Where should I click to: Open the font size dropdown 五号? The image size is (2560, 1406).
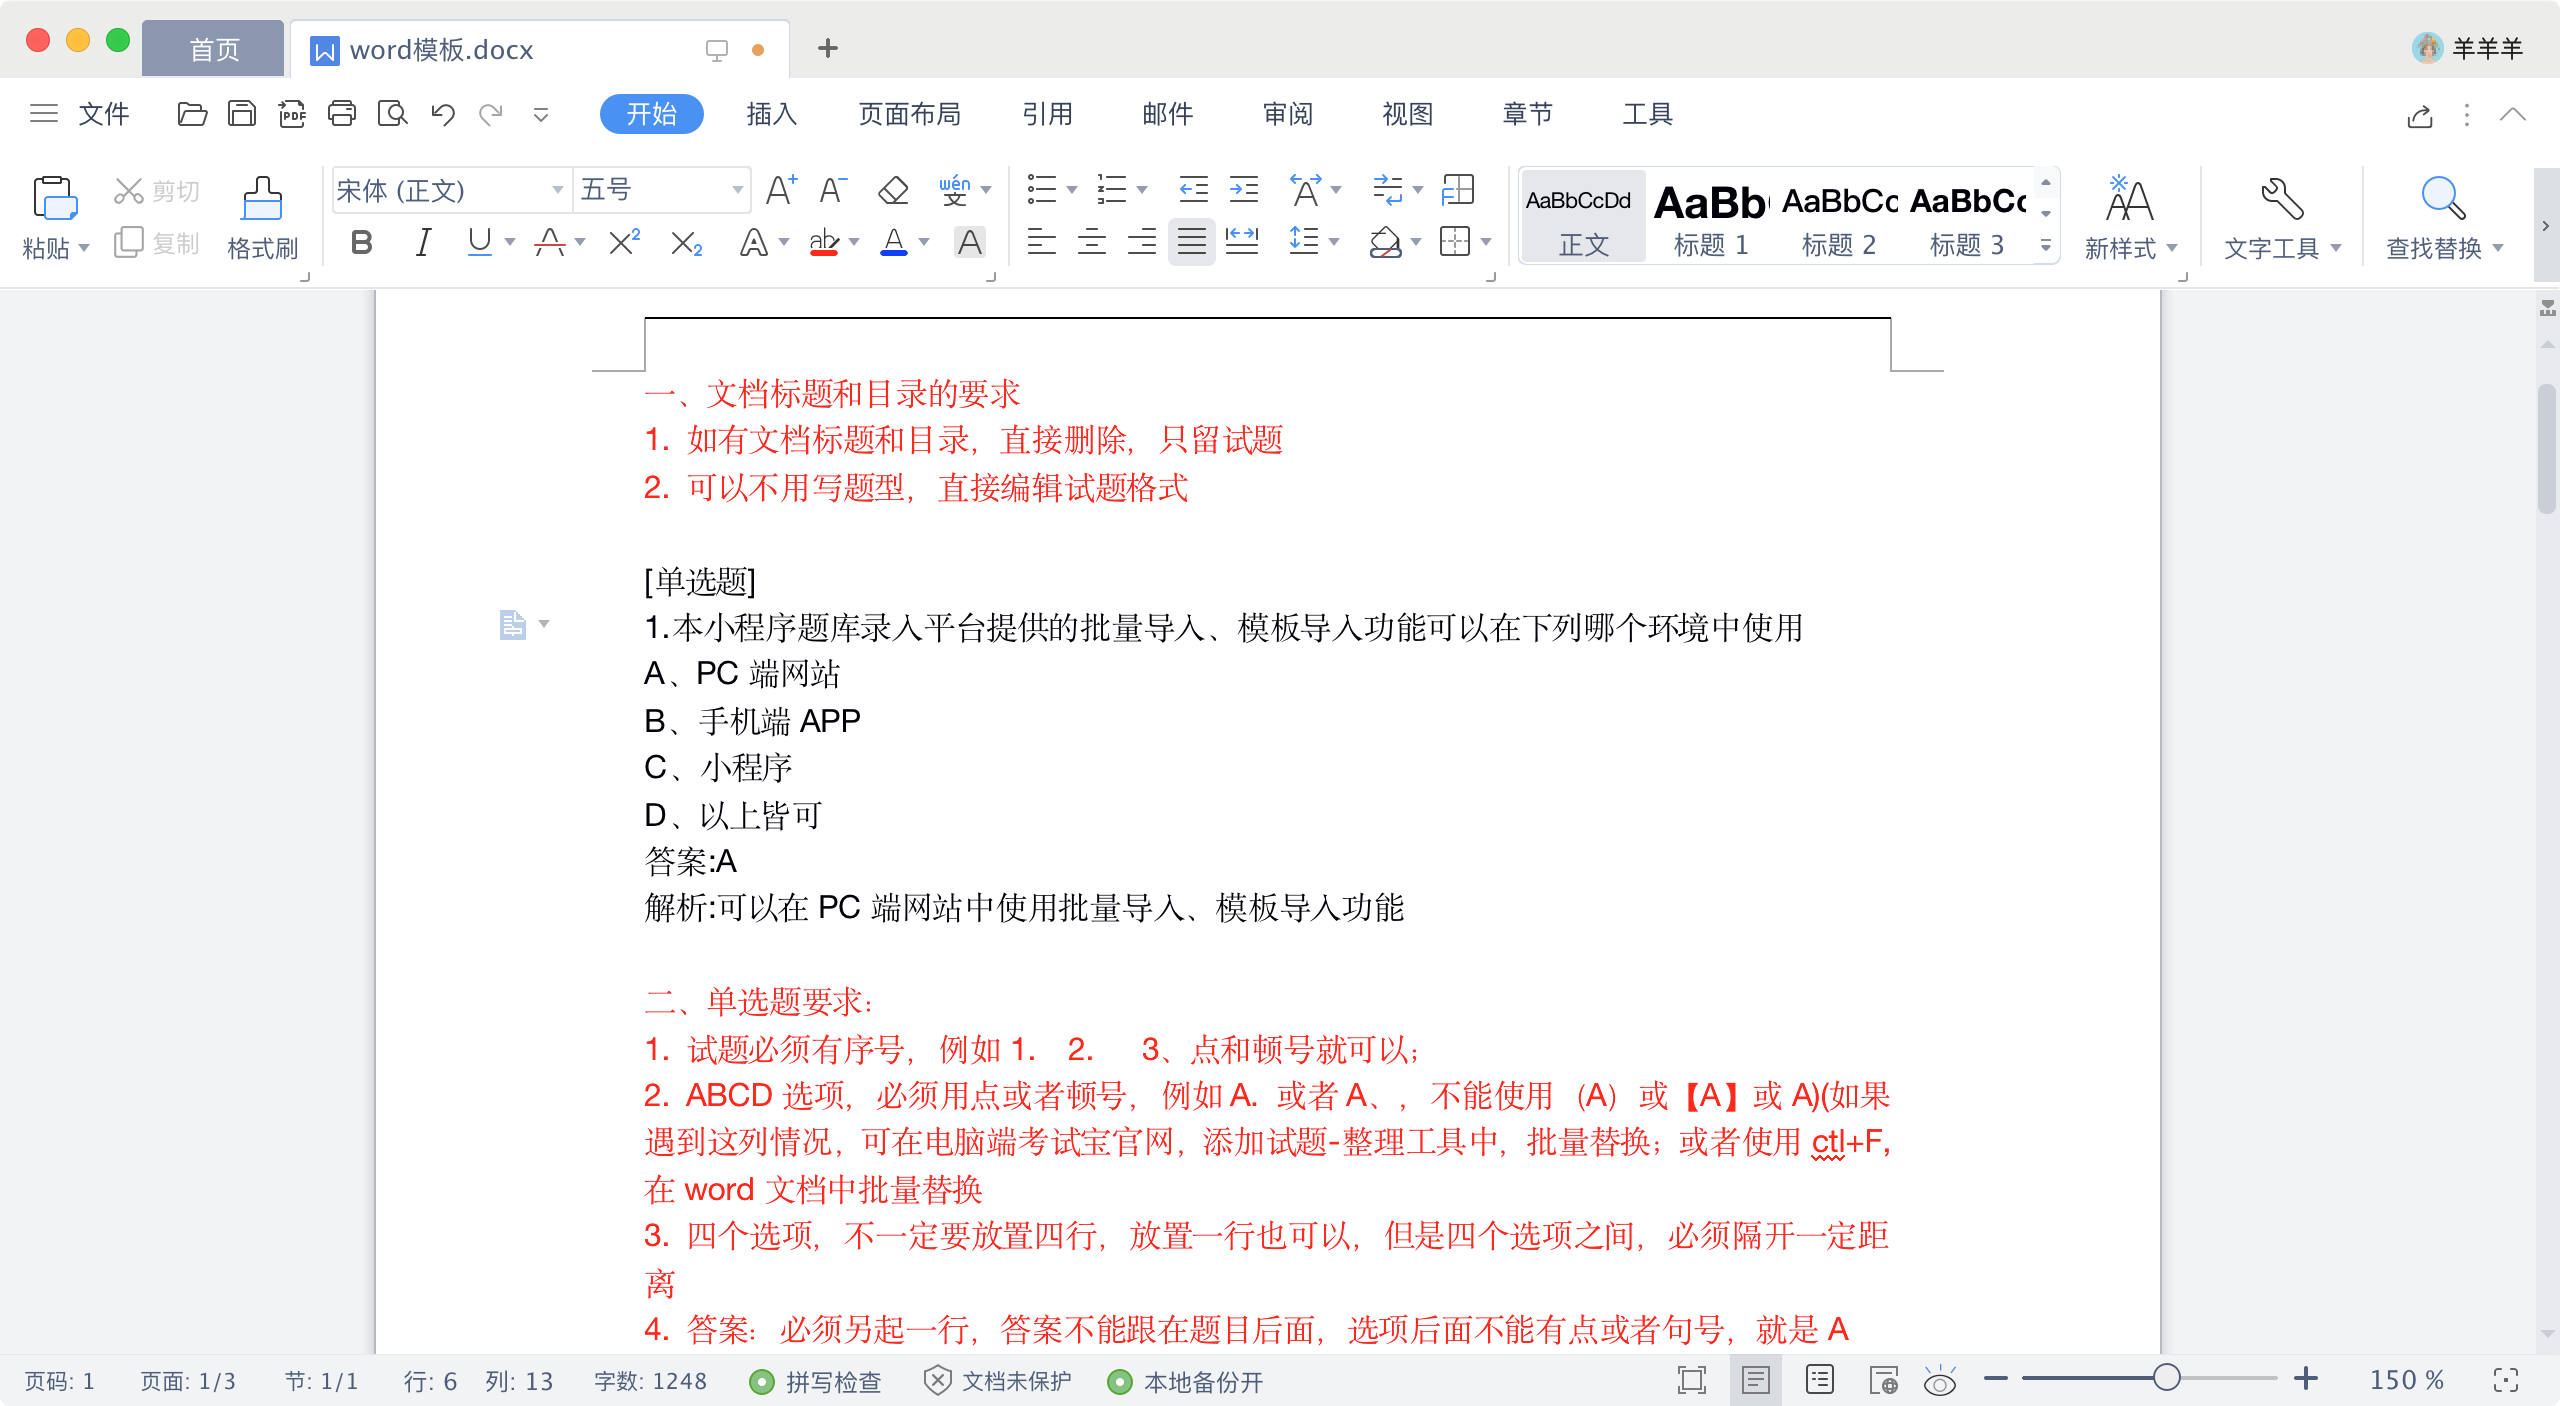tap(737, 190)
